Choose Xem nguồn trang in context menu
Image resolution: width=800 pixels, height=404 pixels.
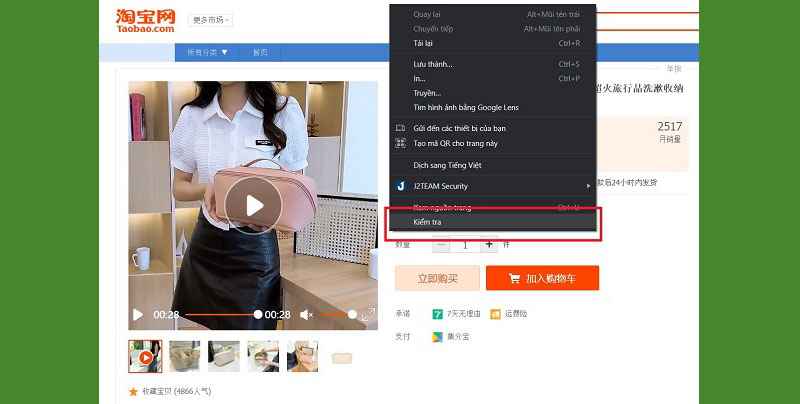click(493, 208)
